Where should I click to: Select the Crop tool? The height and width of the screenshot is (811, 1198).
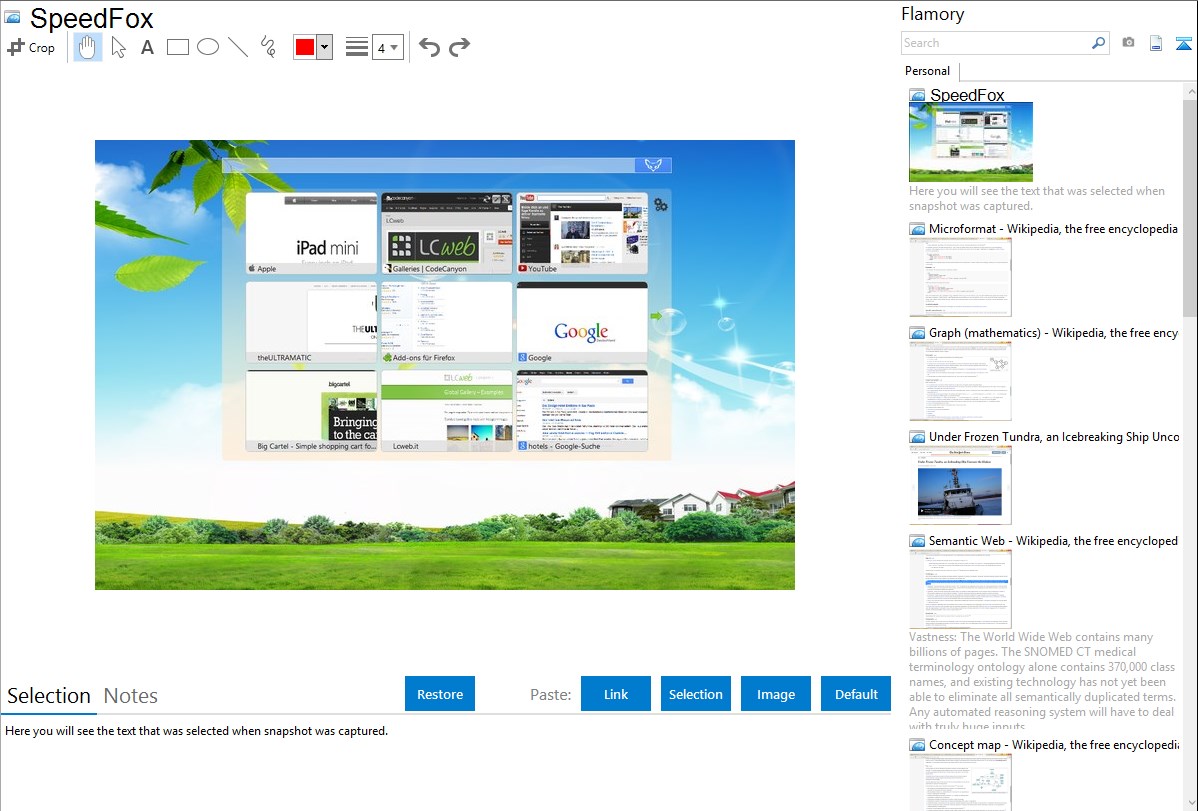pyautogui.click(x=31, y=47)
